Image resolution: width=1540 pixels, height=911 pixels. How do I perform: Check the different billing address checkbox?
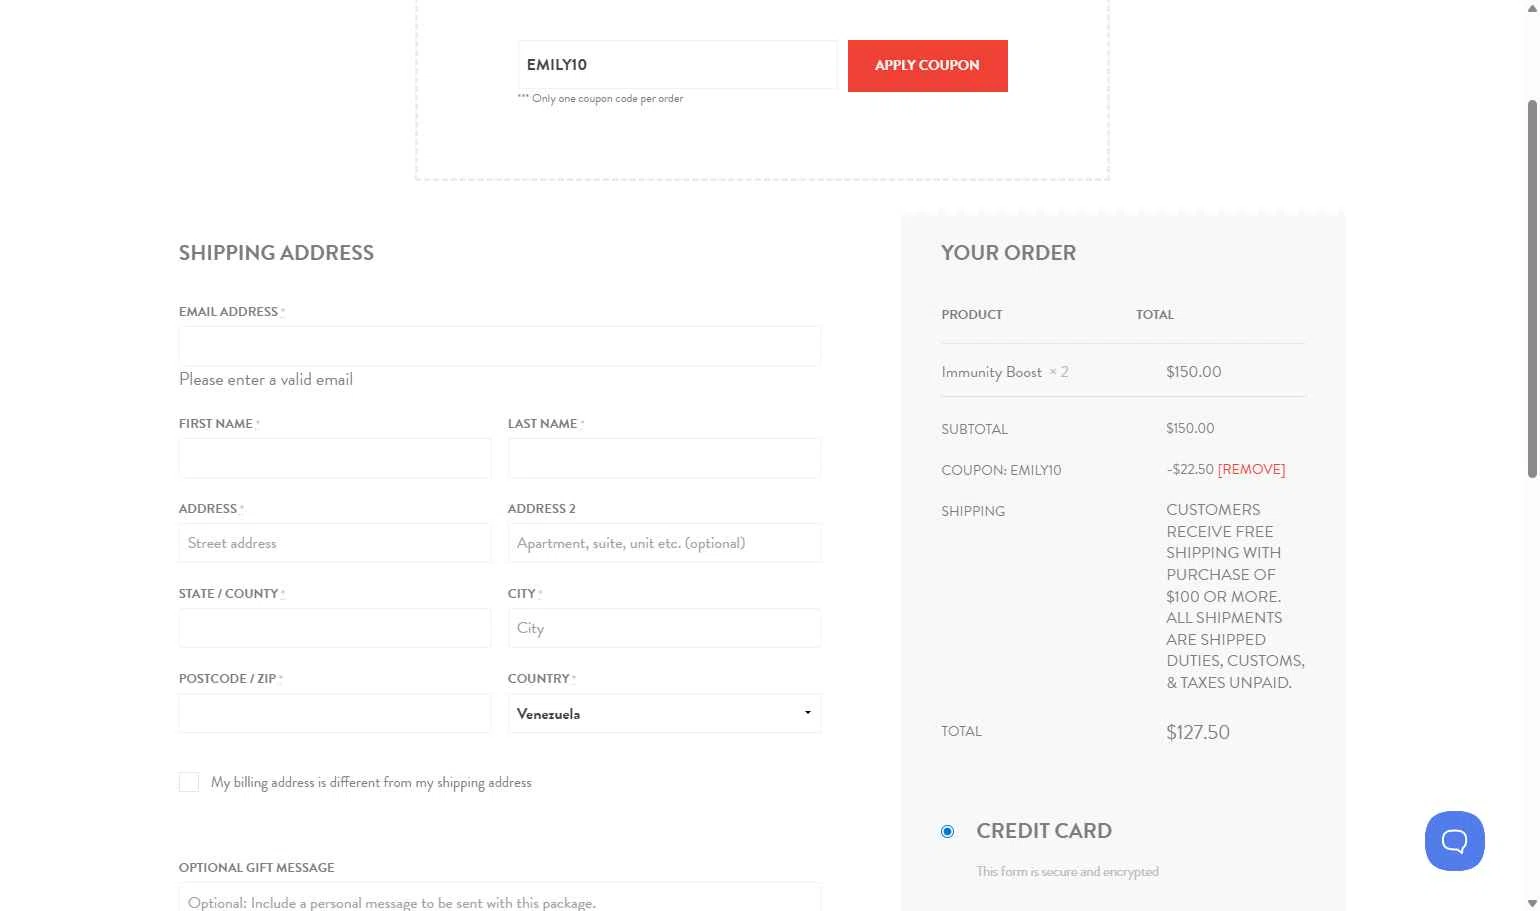point(189,782)
